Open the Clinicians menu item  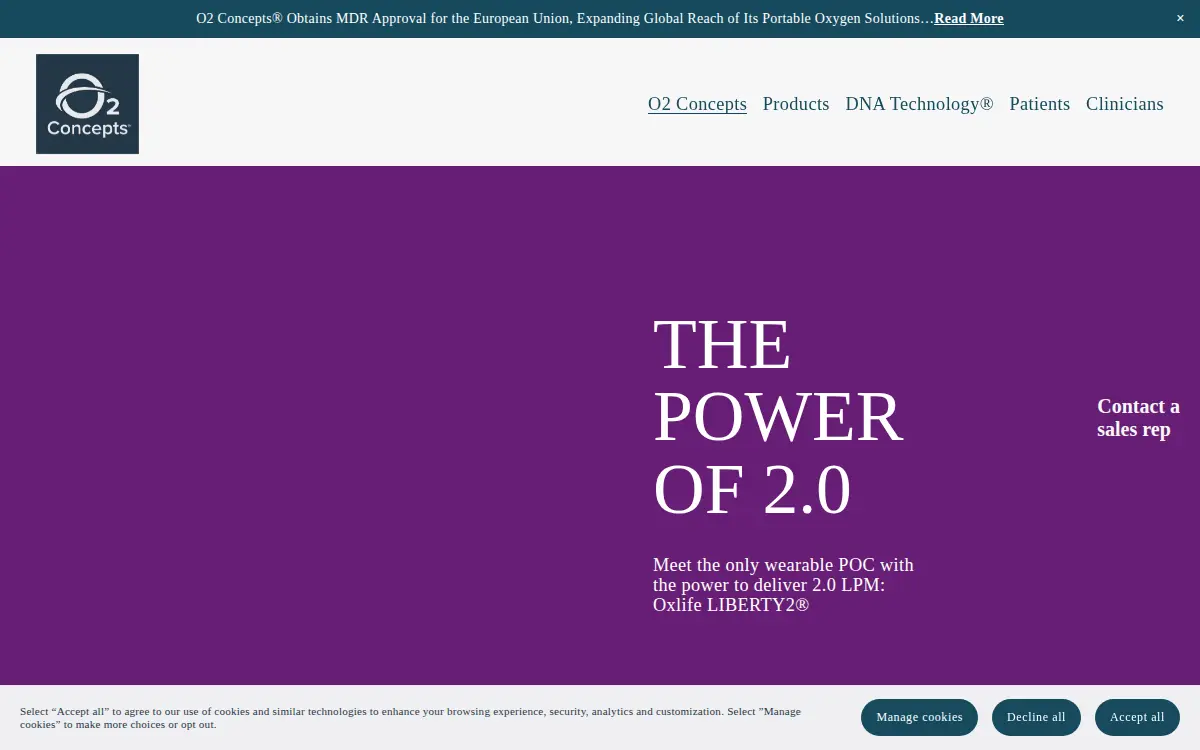1125,104
